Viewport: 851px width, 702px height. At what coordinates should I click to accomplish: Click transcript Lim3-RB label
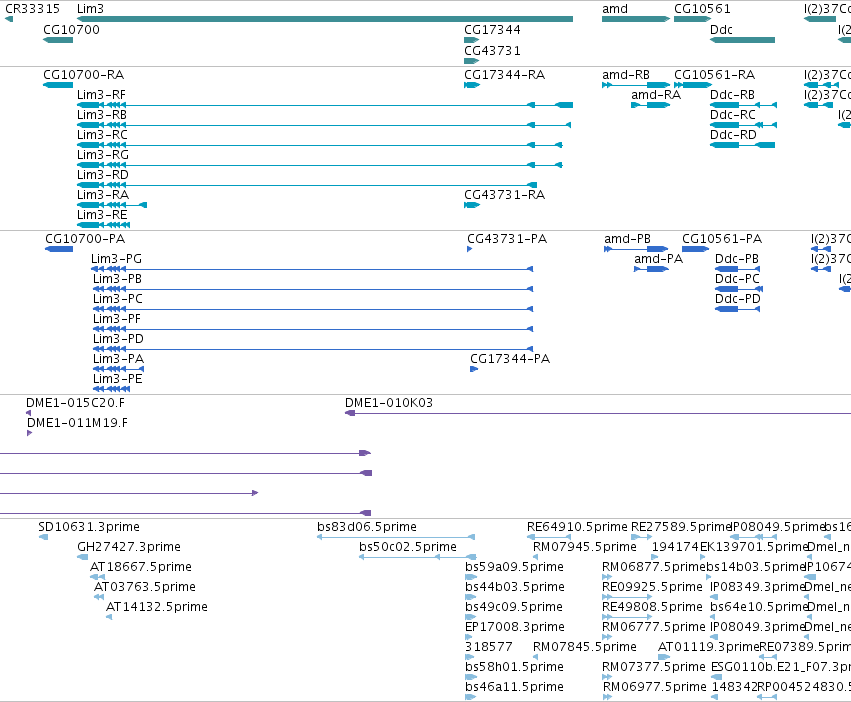coord(102,115)
